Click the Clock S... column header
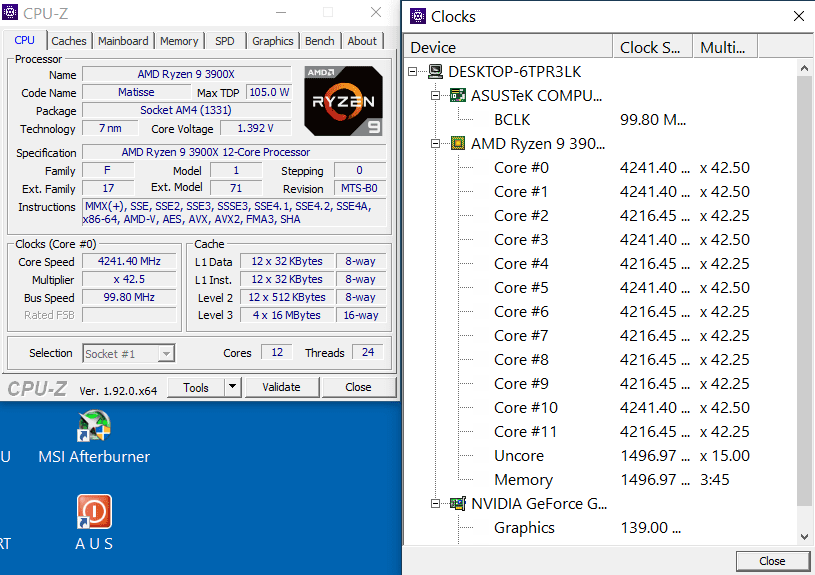The image size is (815, 575). point(652,47)
